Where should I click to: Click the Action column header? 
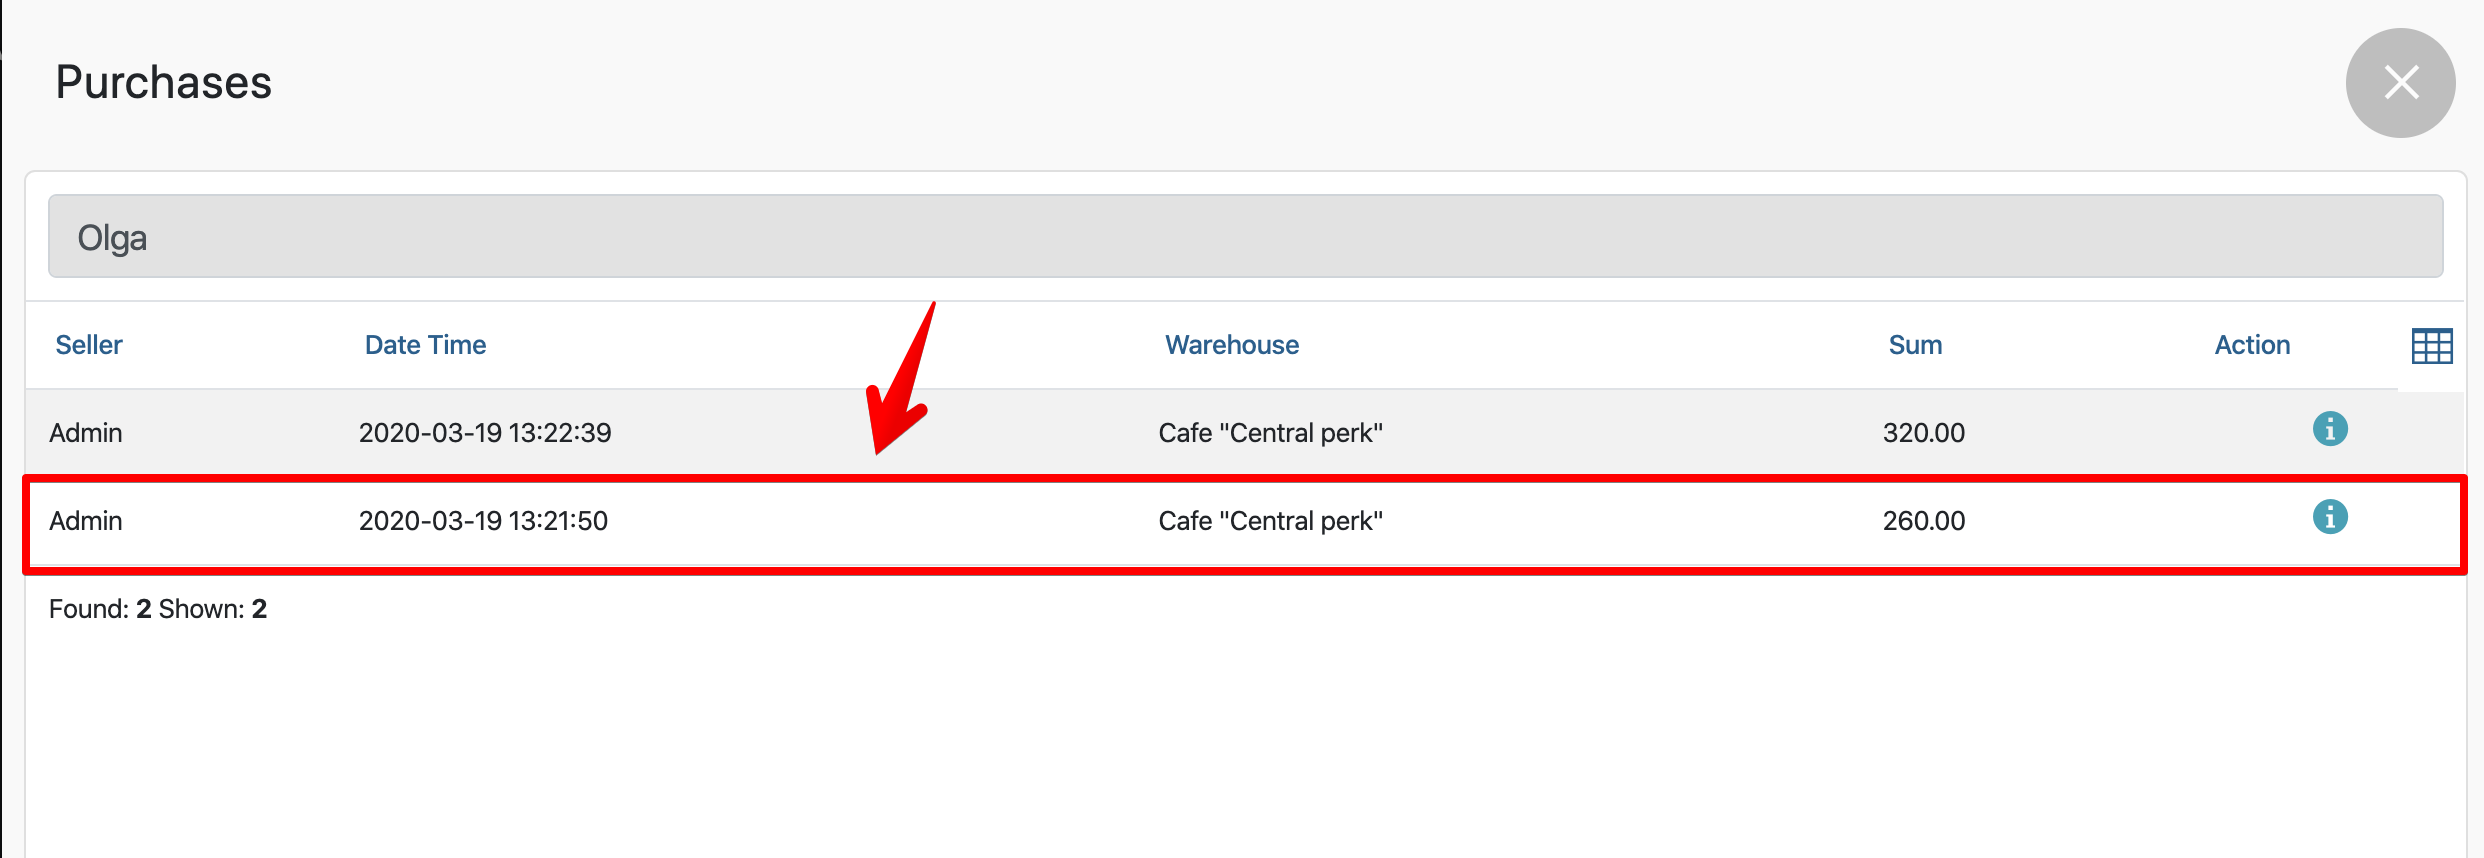(2252, 345)
